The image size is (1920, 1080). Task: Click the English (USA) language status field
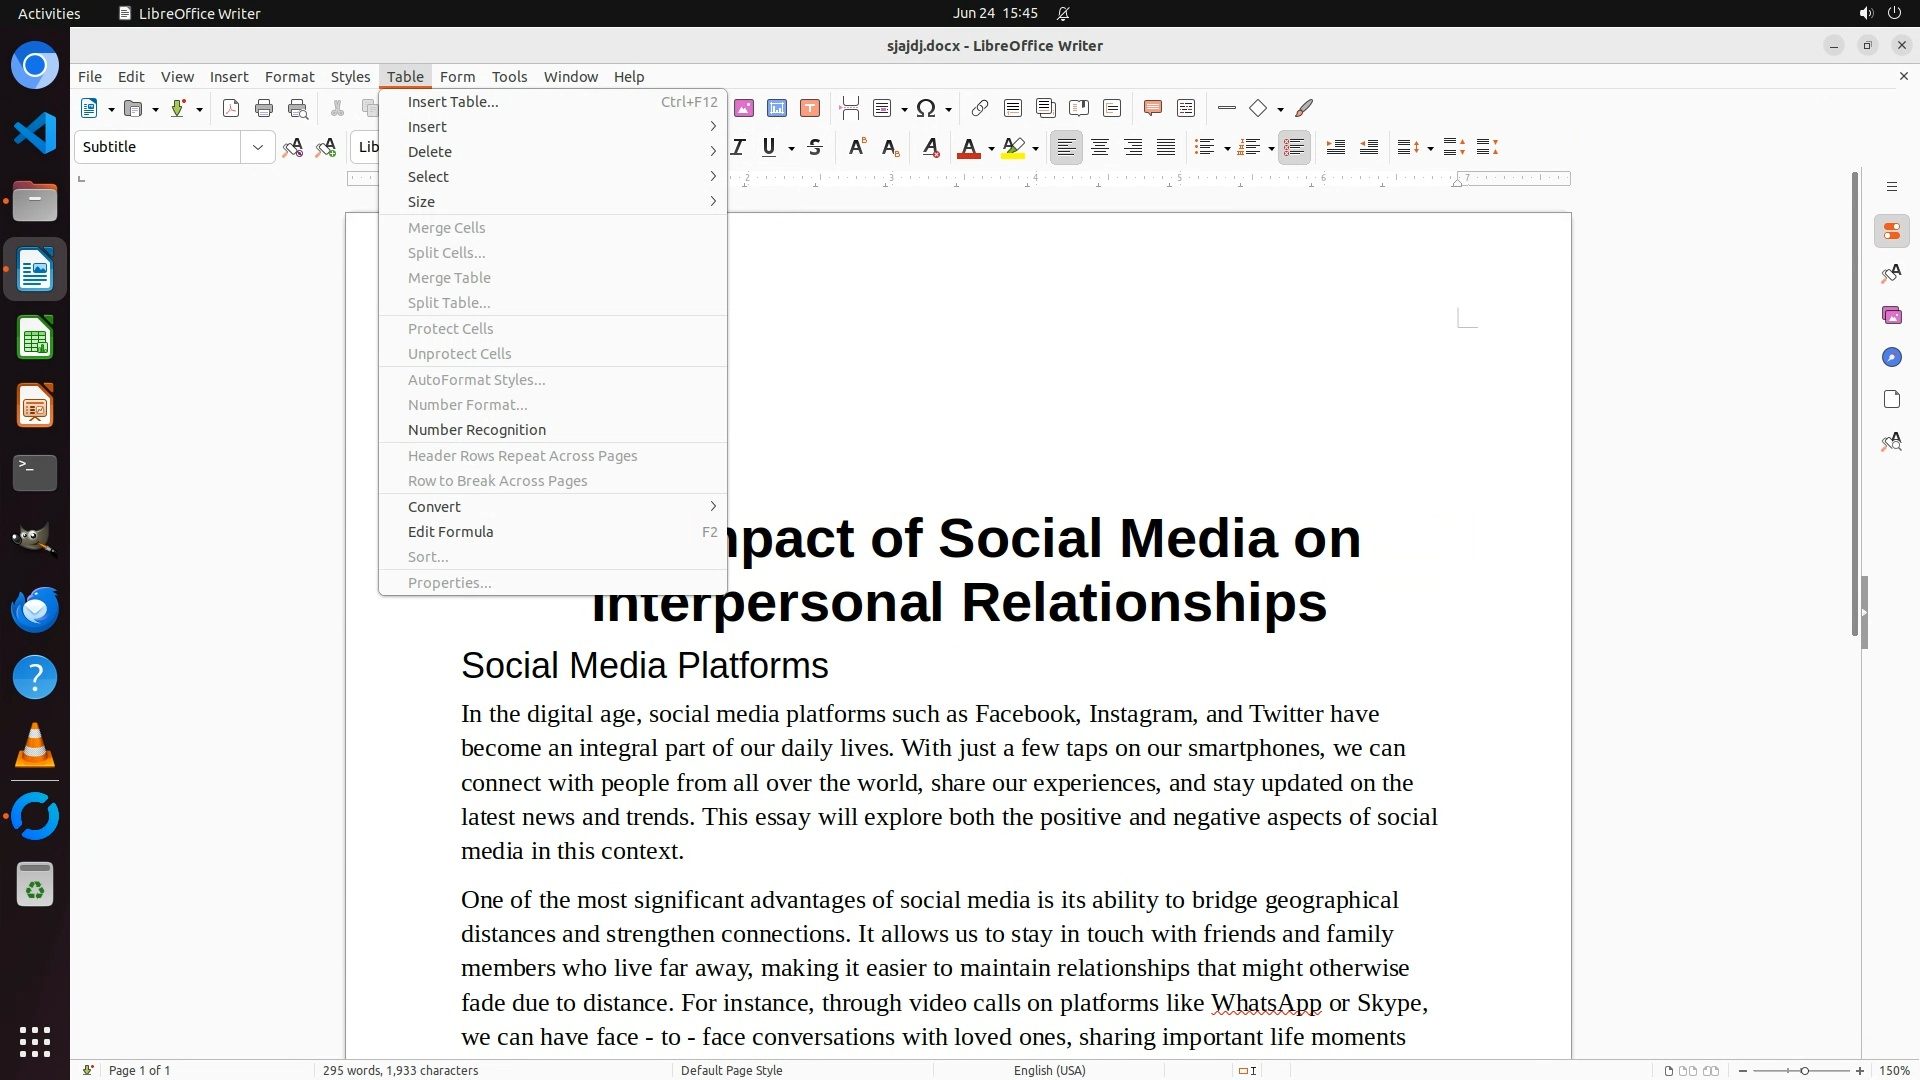tap(1049, 1070)
